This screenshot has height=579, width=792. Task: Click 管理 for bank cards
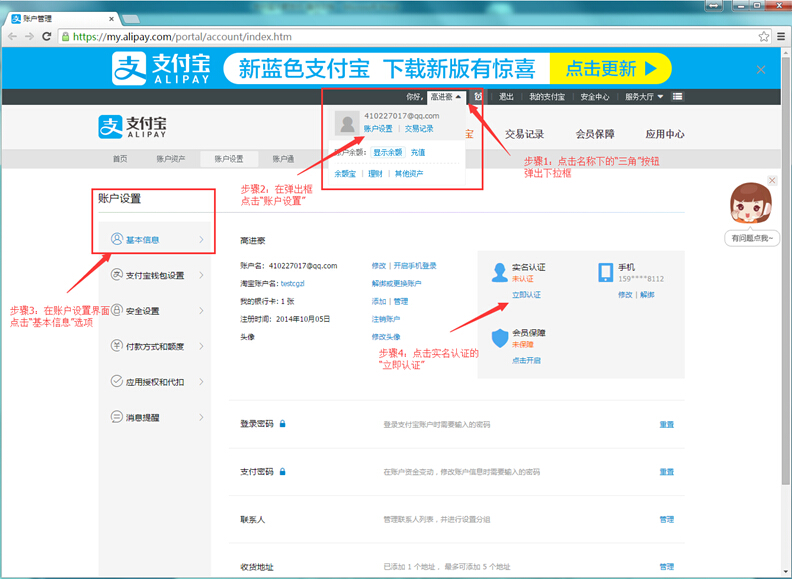coord(401,301)
